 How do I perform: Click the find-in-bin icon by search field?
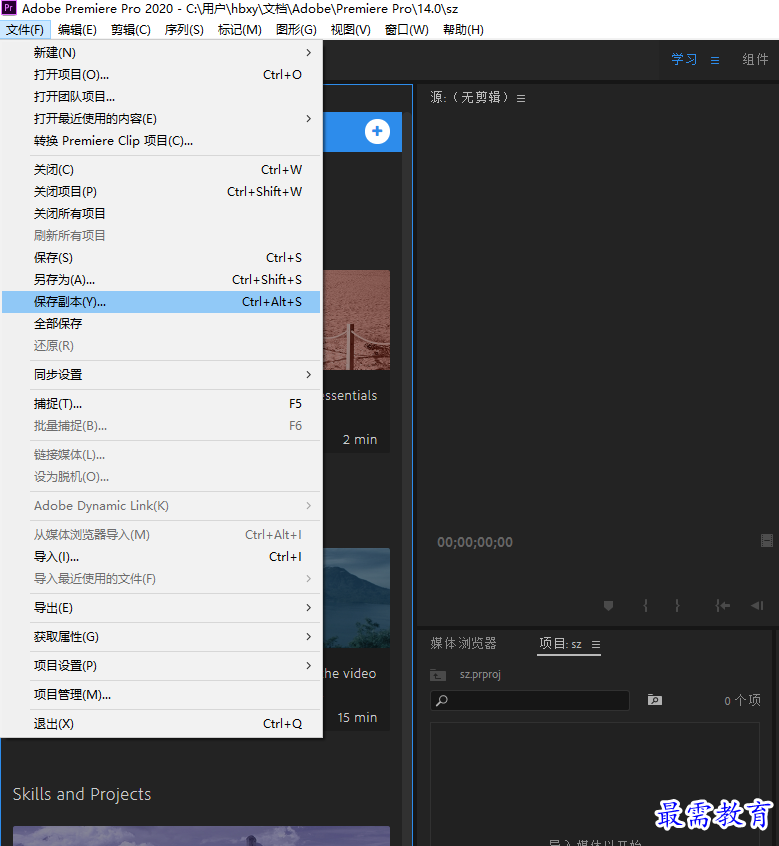coord(654,700)
